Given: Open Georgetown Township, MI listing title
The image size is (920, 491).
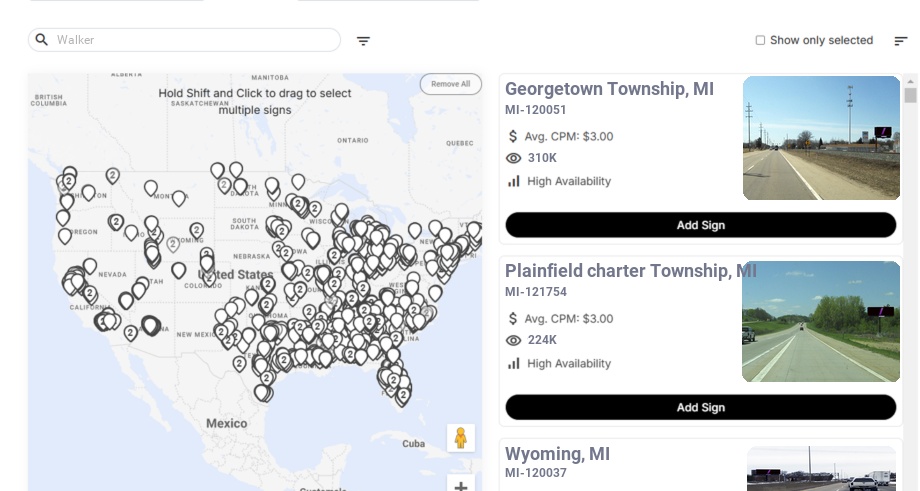Looking at the screenshot, I should (609, 89).
